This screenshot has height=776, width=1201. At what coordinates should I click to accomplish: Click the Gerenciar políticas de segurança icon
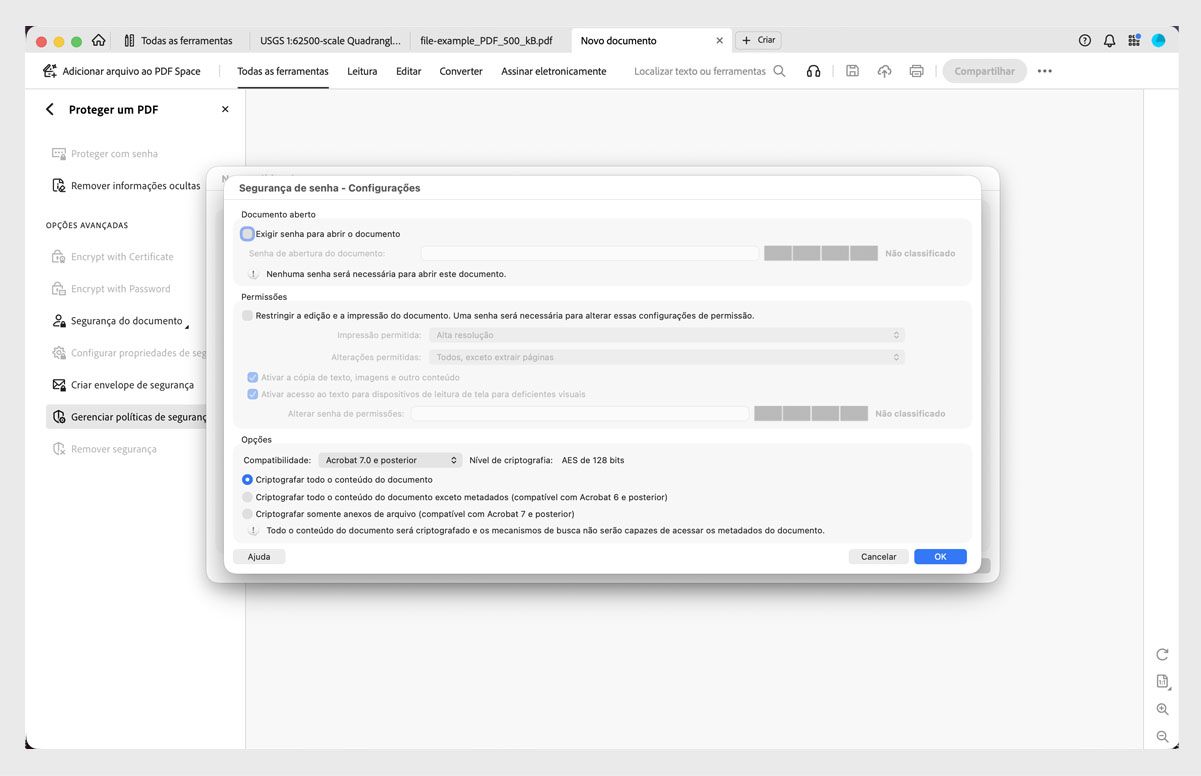(x=59, y=417)
